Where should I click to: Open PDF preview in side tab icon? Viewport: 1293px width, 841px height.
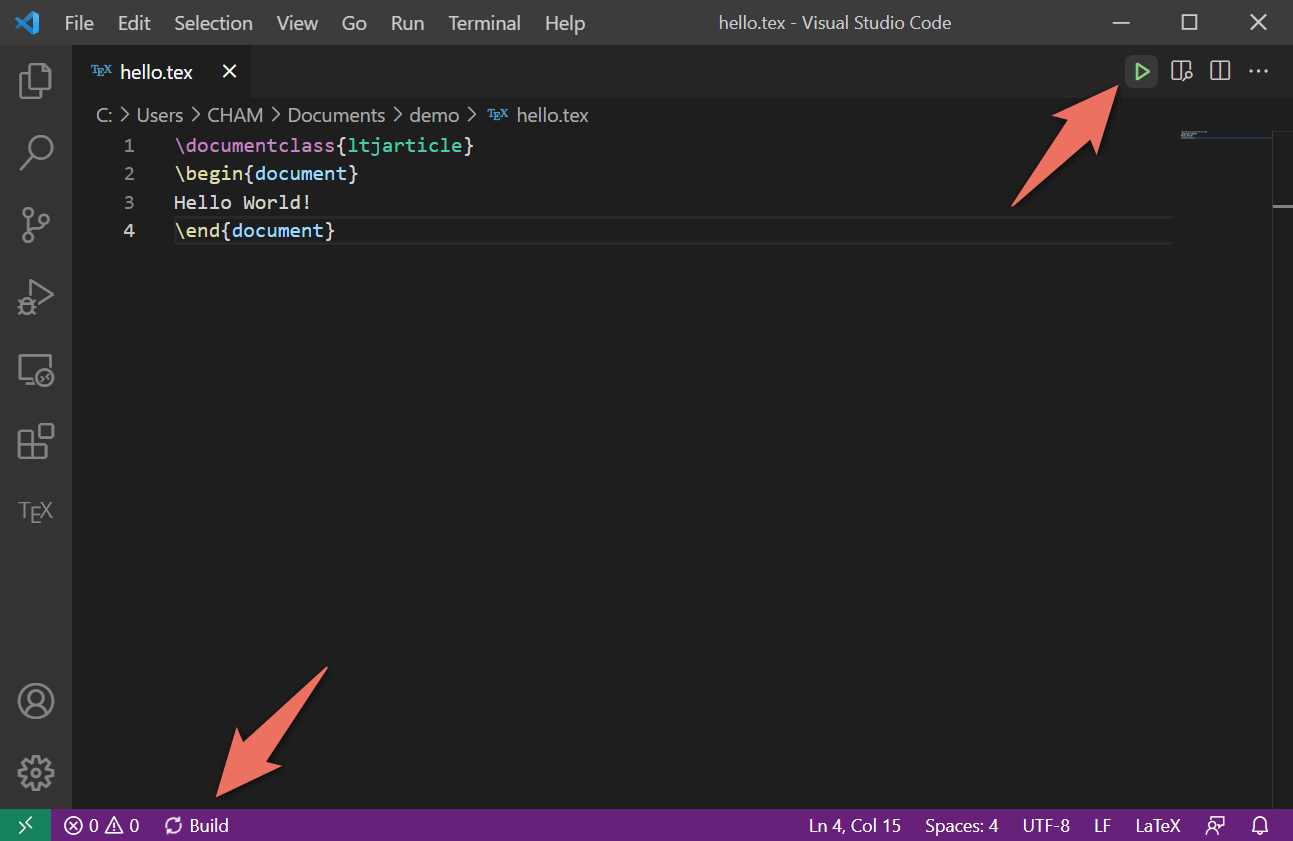tap(1181, 71)
